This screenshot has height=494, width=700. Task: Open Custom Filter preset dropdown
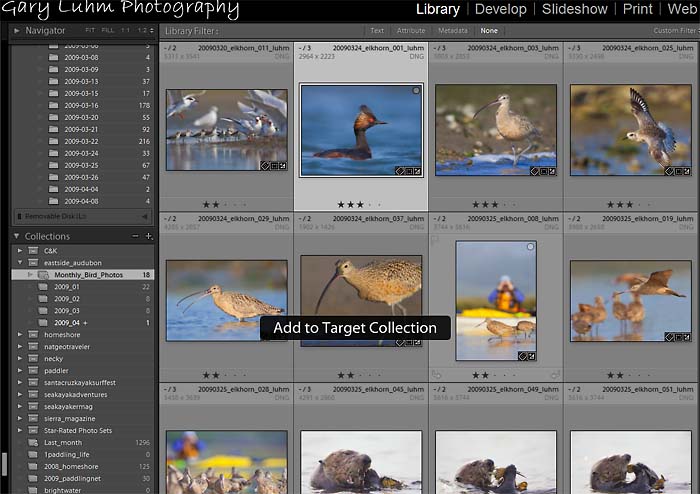[676, 31]
